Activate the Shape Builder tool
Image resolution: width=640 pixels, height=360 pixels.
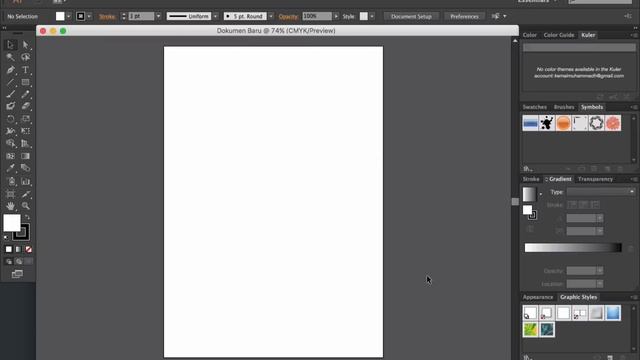pyautogui.click(x=10, y=143)
